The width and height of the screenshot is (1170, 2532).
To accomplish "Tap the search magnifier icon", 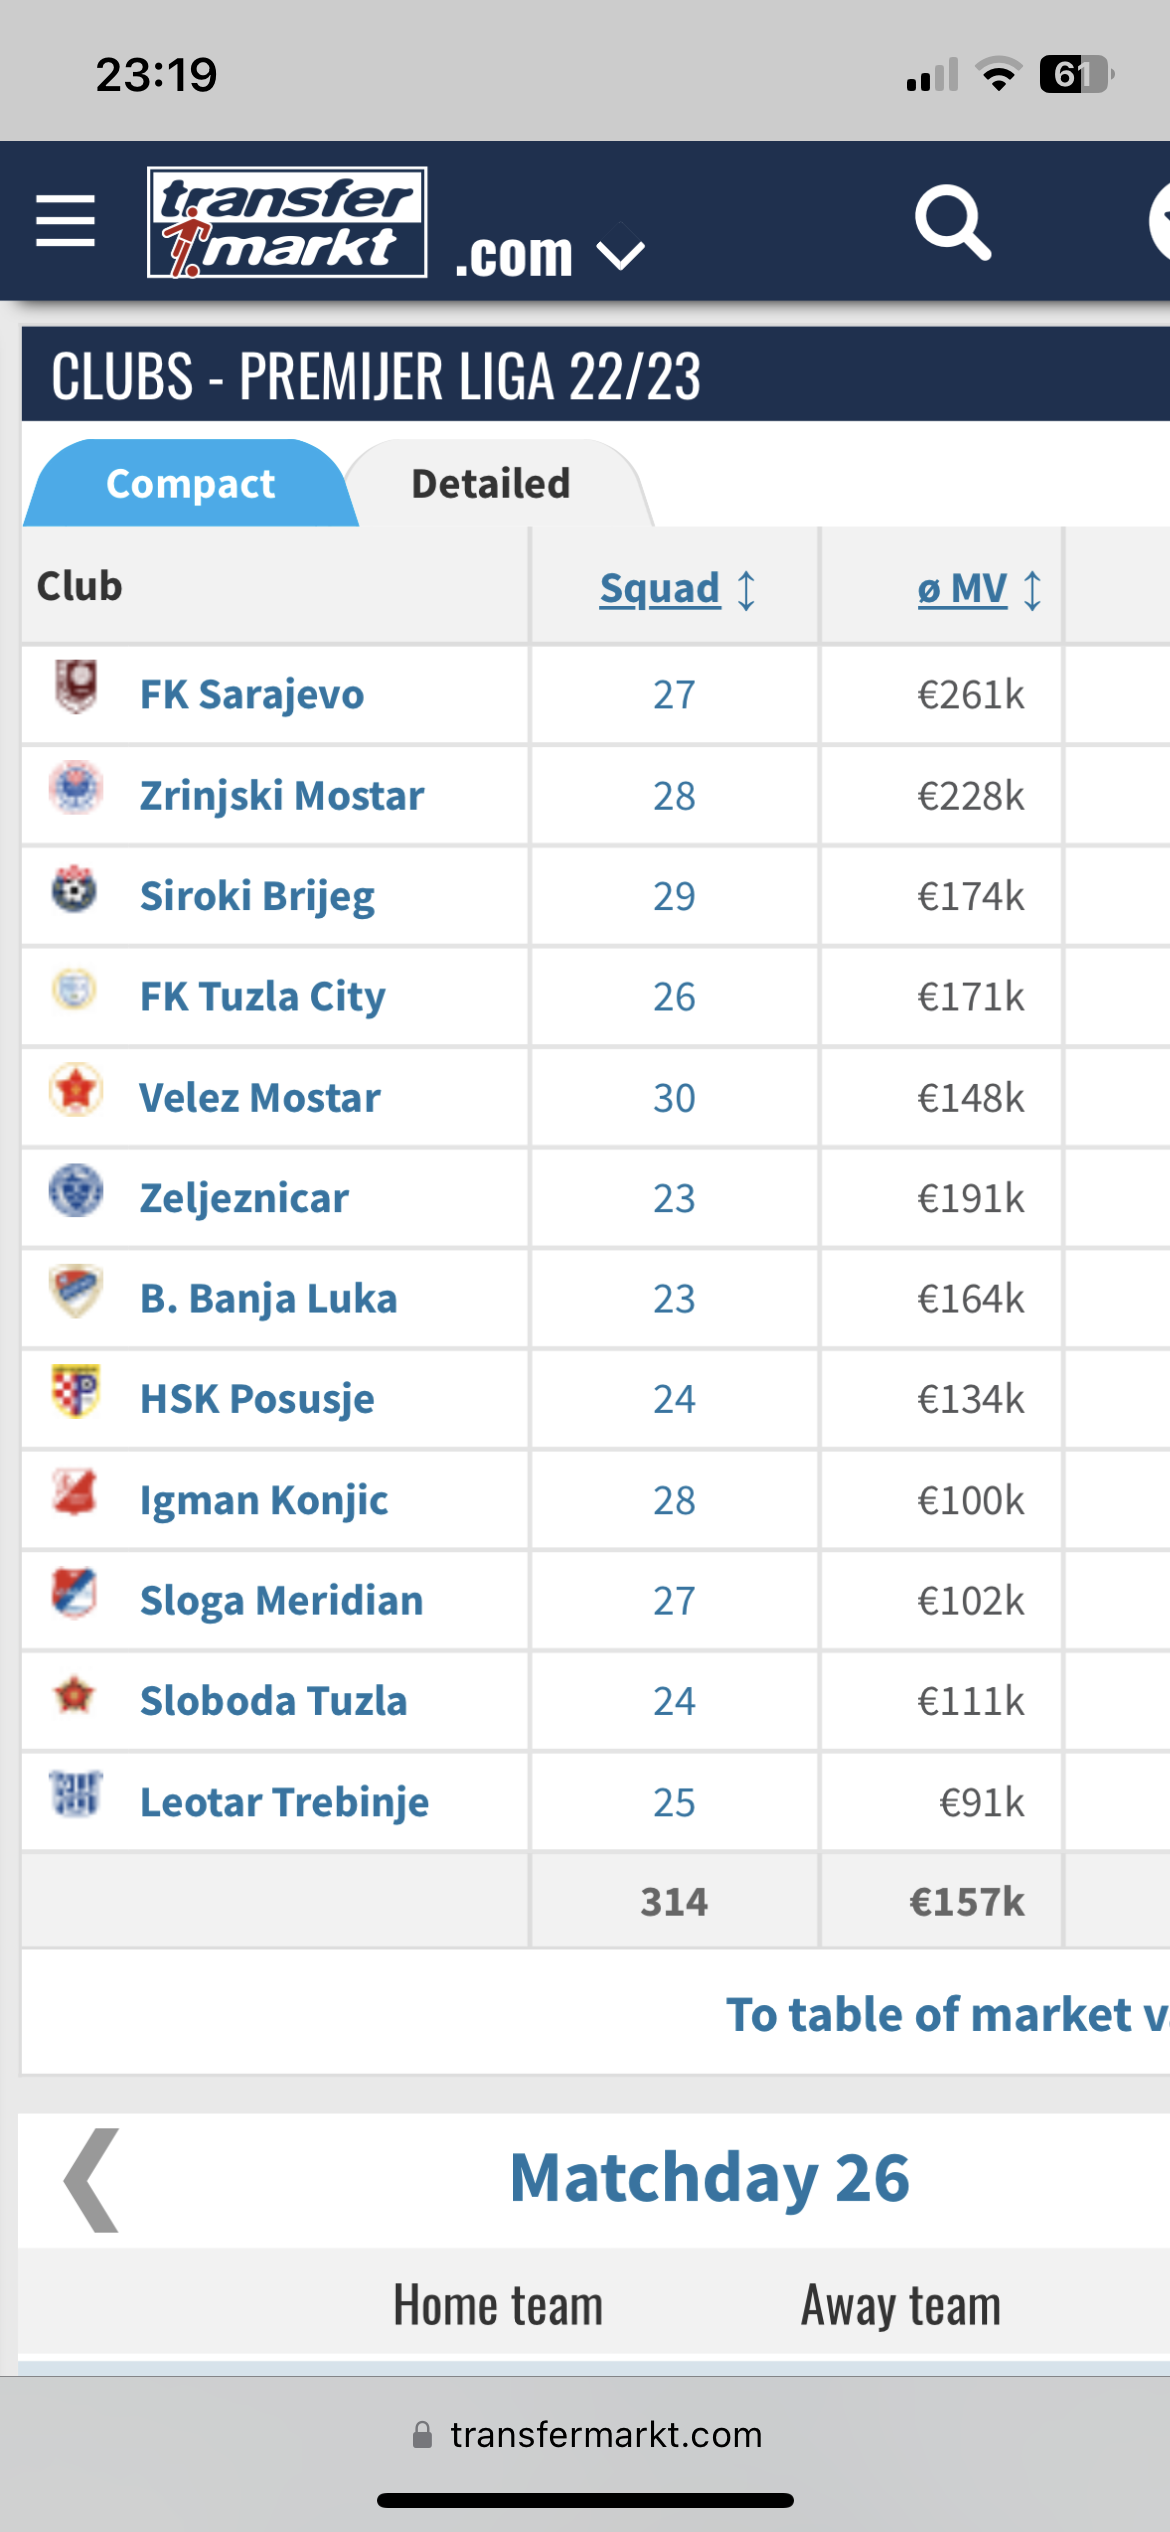I will (953, 222).
